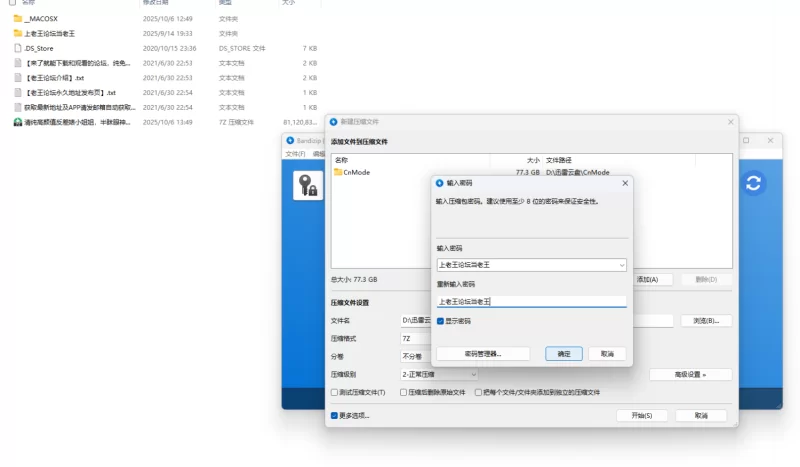The image size is (800, 467).
Task: Click the 浏览(B)... browse button
Action: 705,321
